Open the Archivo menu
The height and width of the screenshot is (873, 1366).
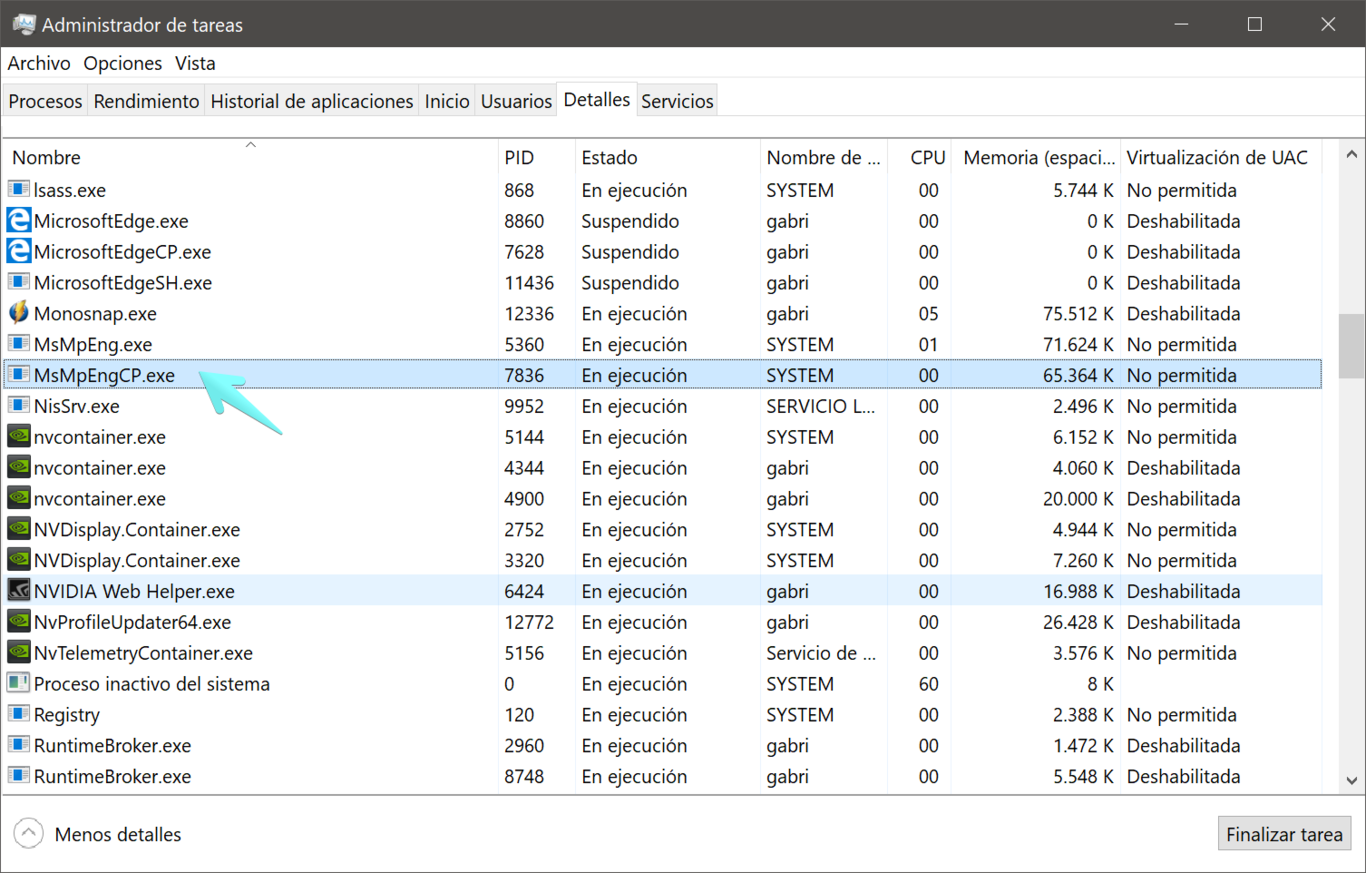(x=38, y=63)
